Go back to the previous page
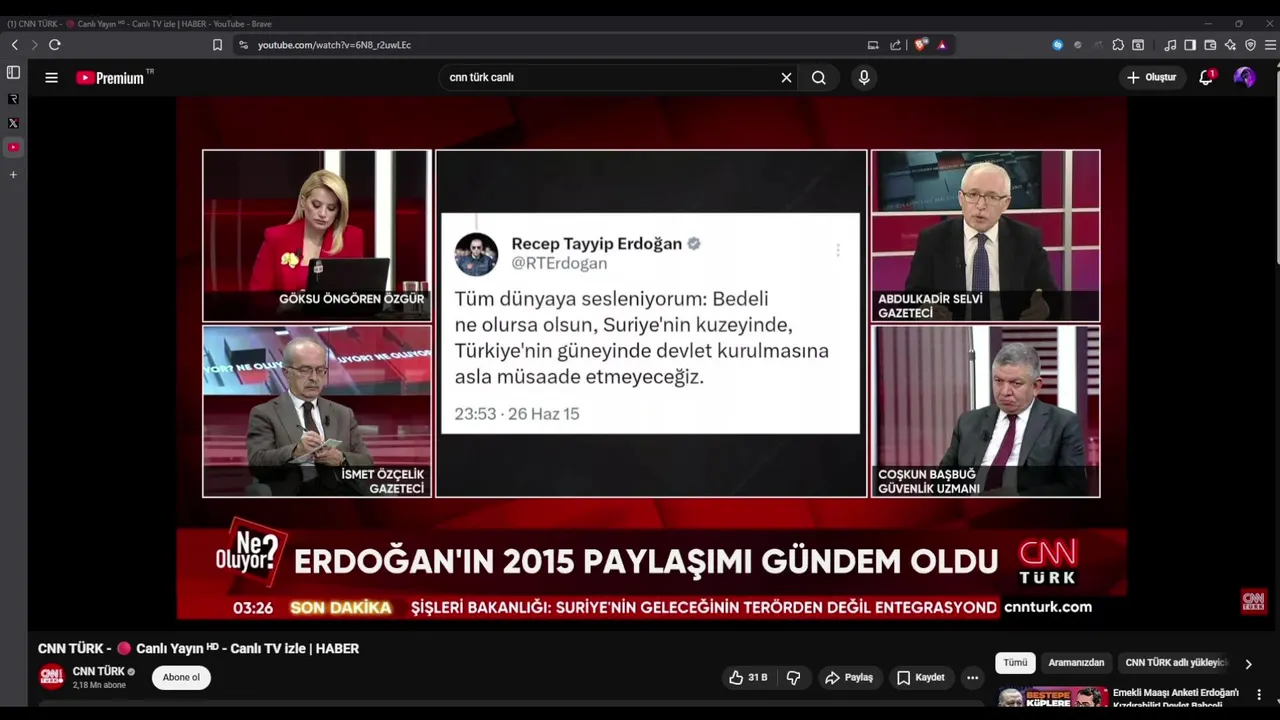1280x720 pixels. coord(15,45)
